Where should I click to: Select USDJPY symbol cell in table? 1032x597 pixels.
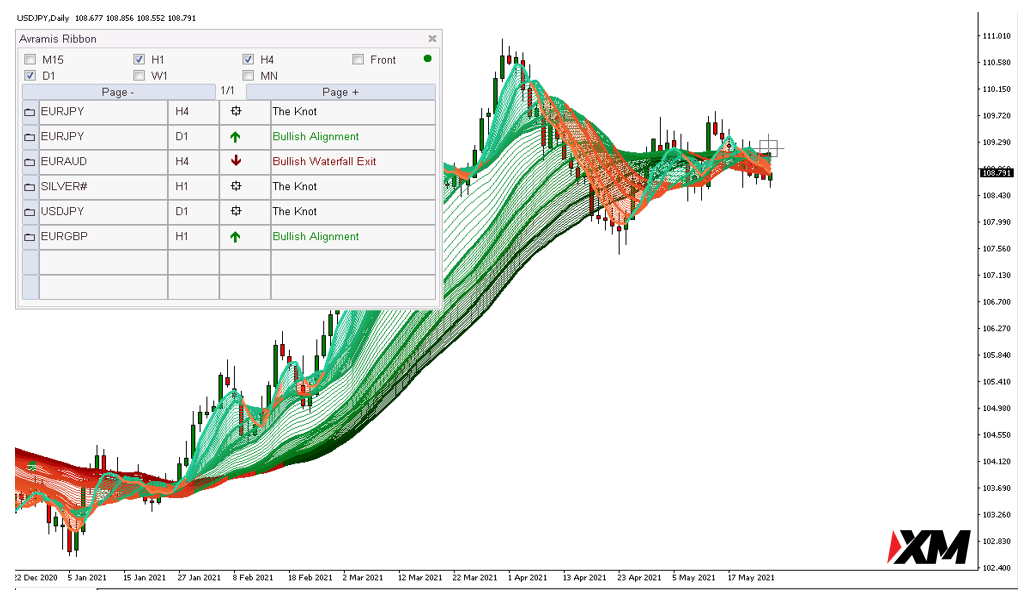(103, 211)
